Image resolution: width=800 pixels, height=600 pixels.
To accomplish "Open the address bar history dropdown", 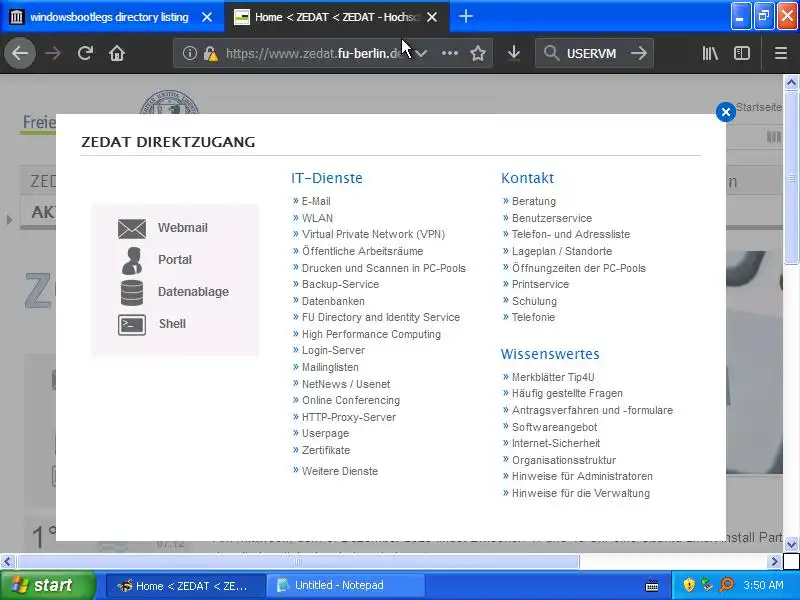I will pos(421,53).
